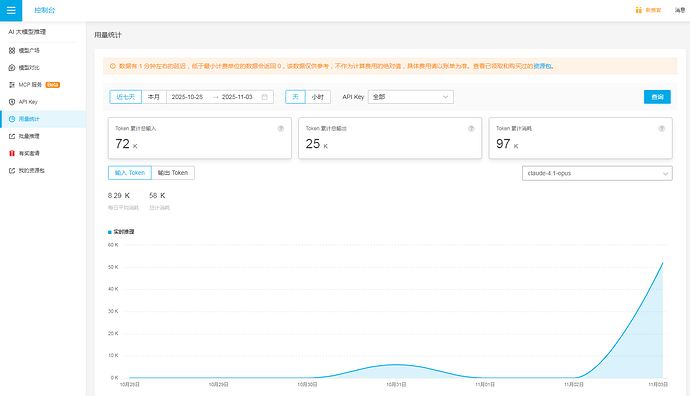Switch the granularity to 天

pyautogui.click(x=295, y=97)
